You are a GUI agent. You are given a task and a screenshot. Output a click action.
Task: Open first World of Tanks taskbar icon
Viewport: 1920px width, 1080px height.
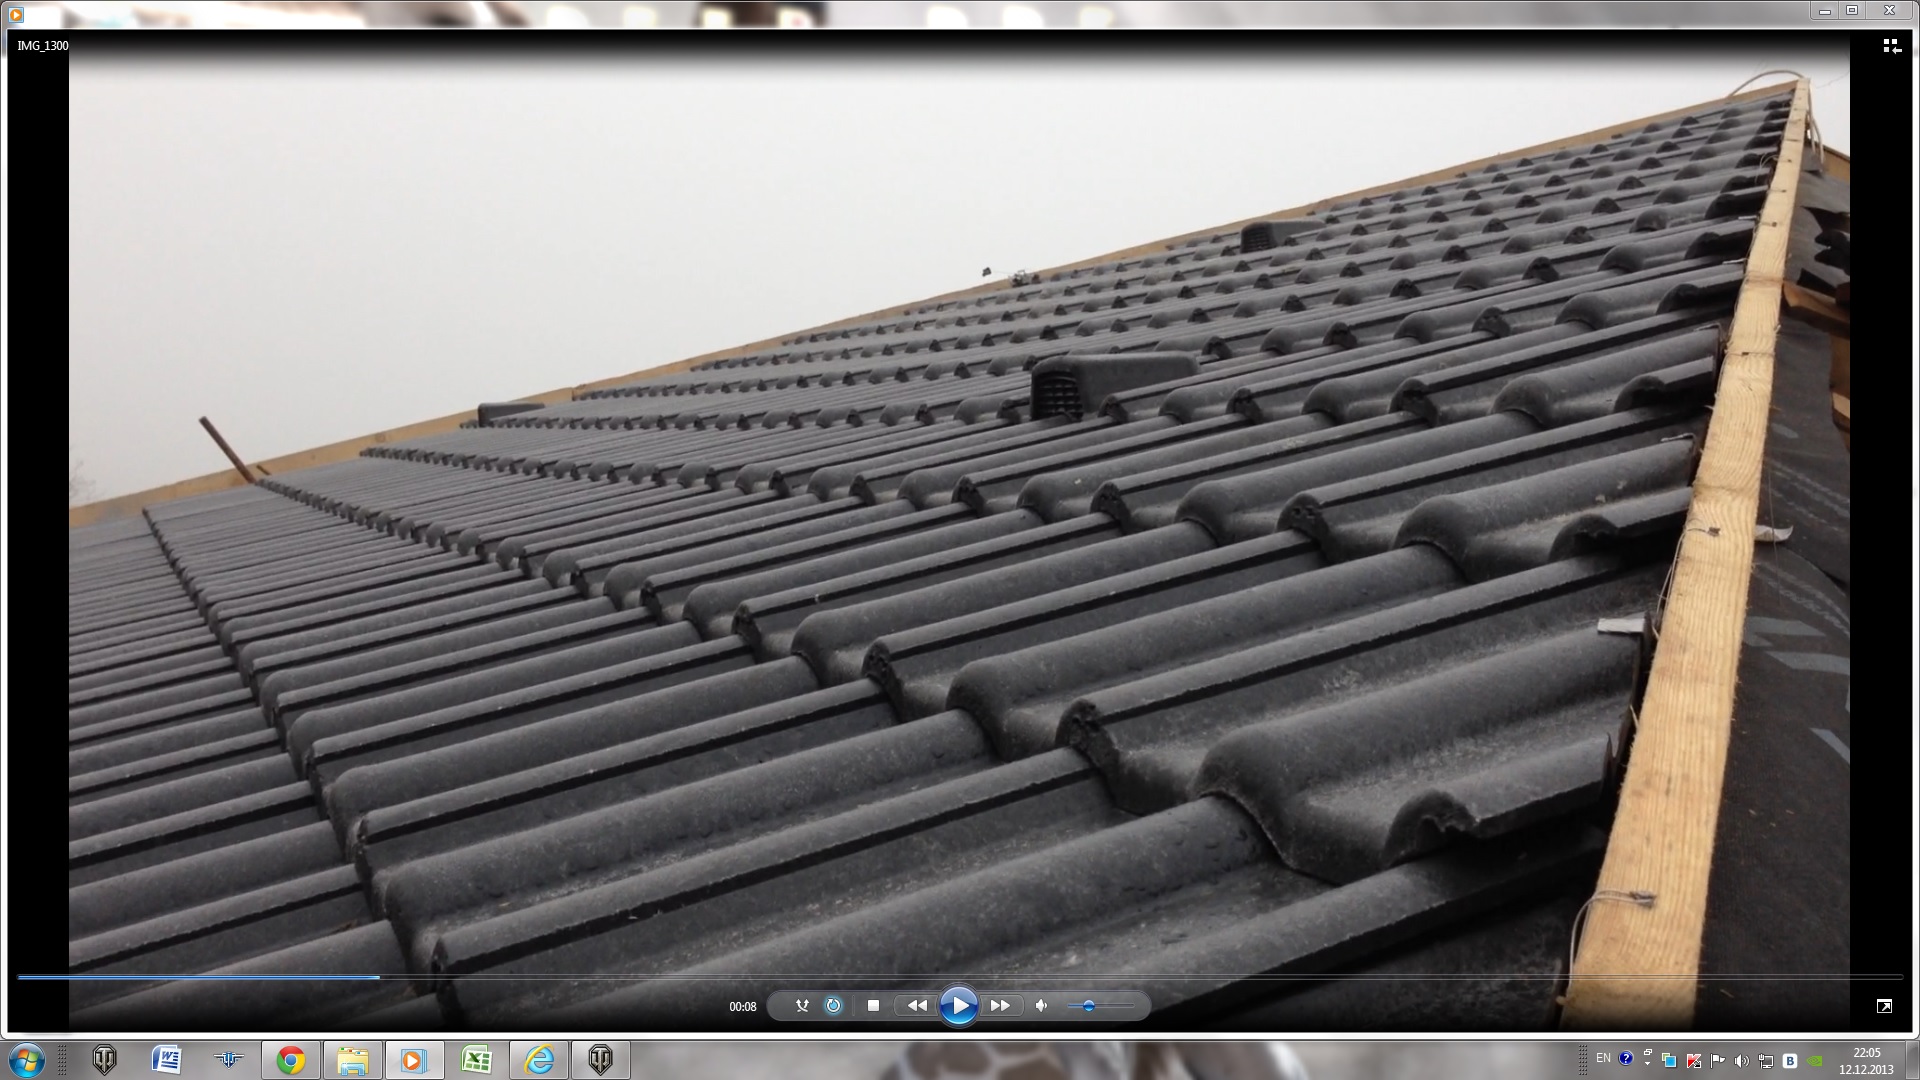click(104, 1060)
